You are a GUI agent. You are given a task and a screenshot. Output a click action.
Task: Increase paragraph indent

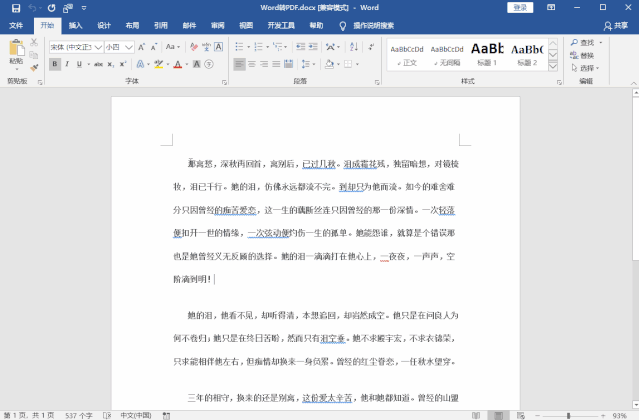(x=313, y=47)
